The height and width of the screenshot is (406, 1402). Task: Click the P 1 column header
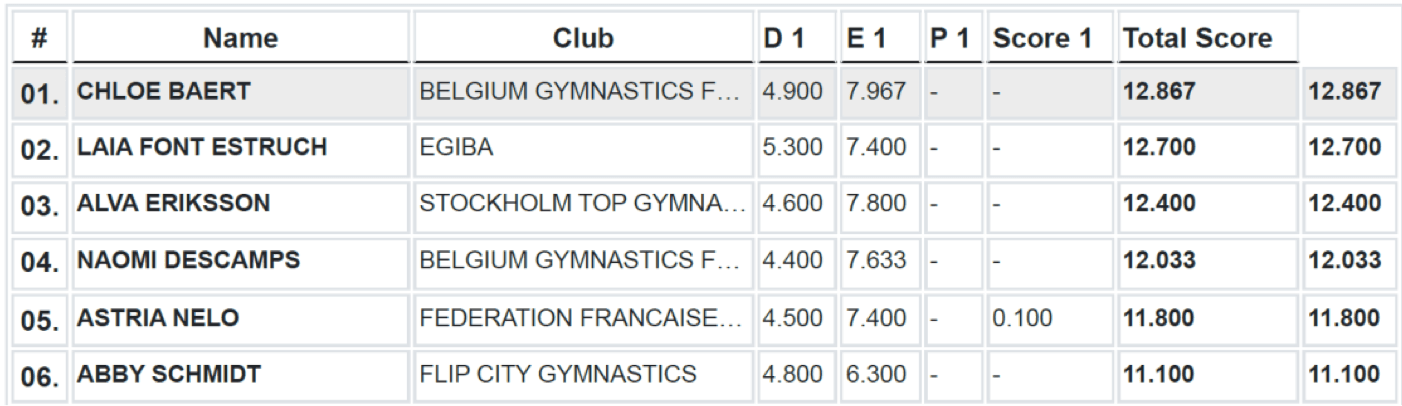click(x=952, y=39)
